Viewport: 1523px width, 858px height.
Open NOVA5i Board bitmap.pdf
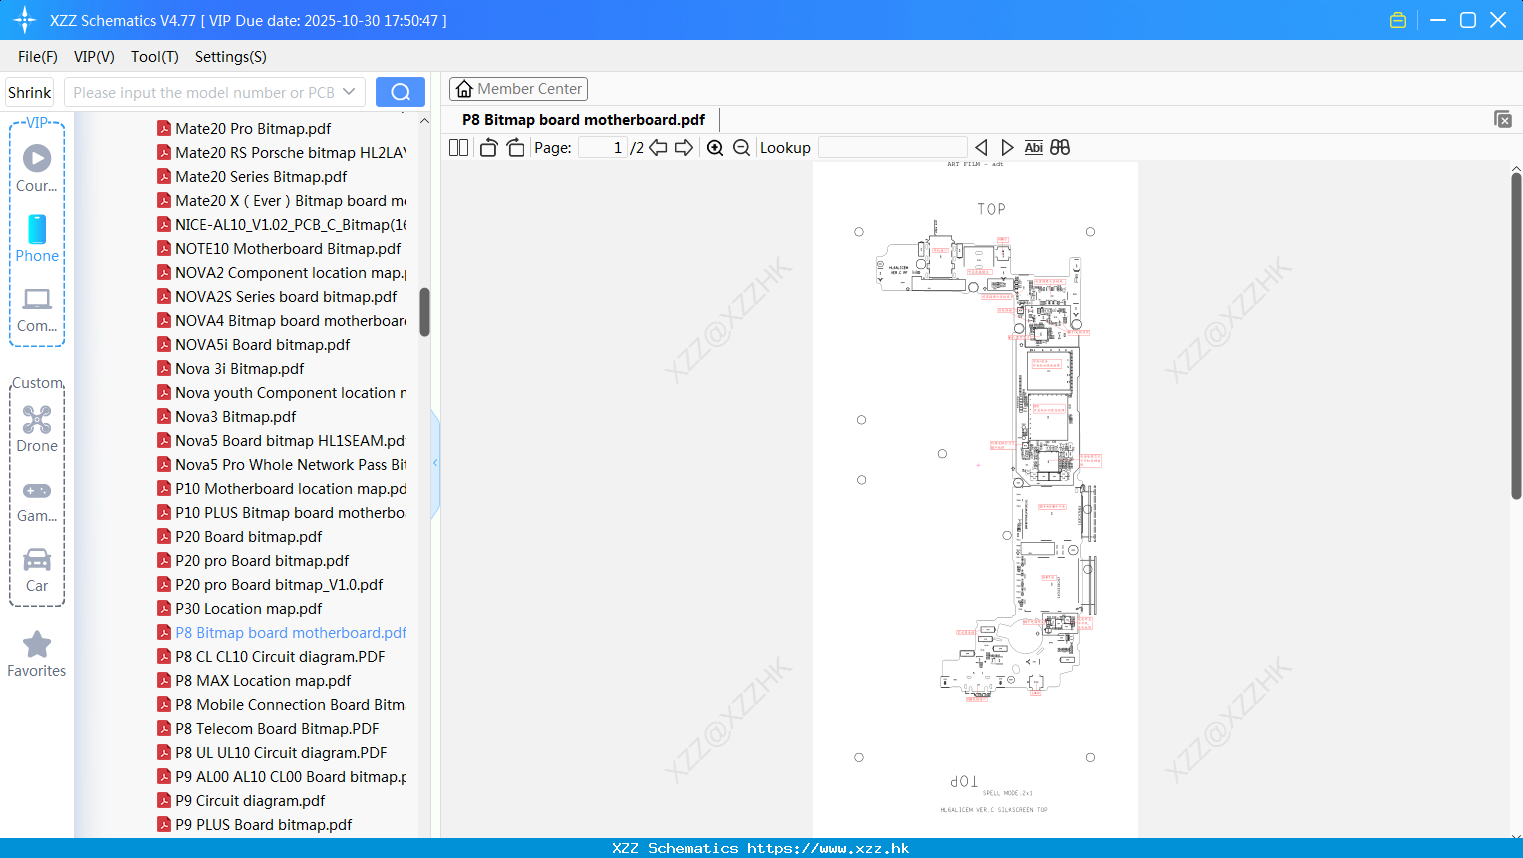262,344
